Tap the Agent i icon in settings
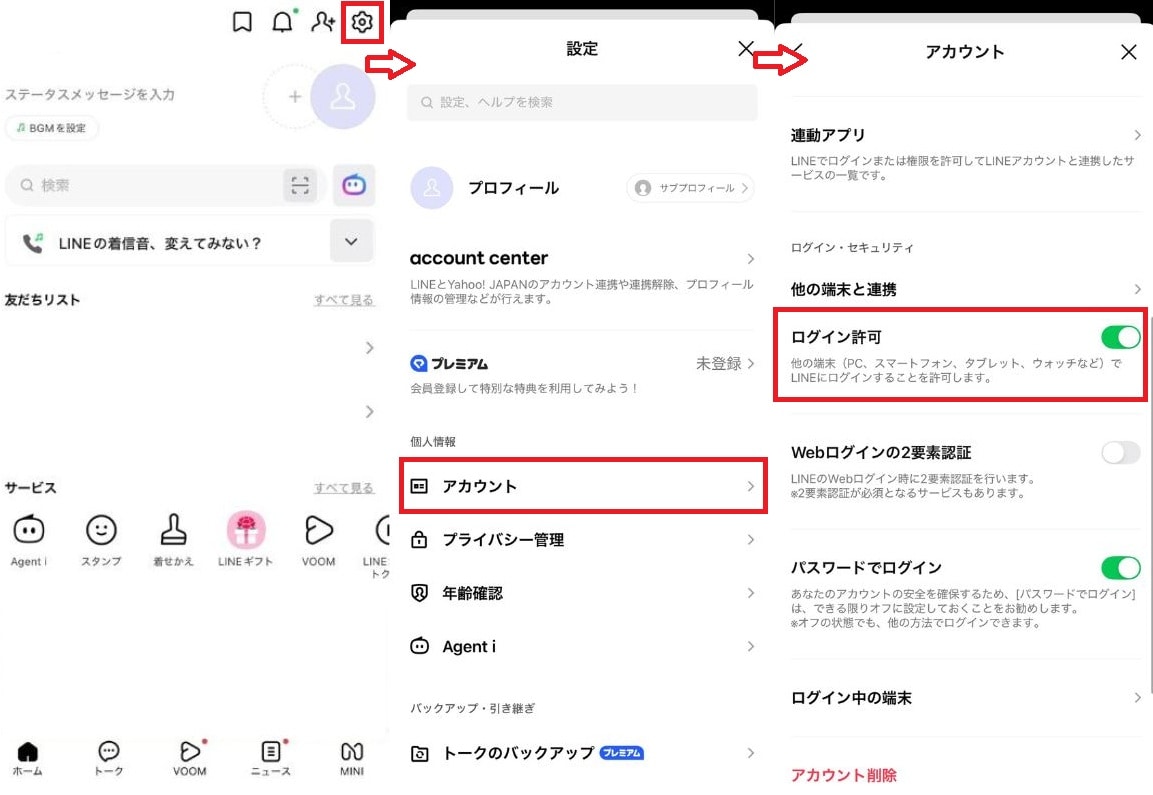 point(419,646)
